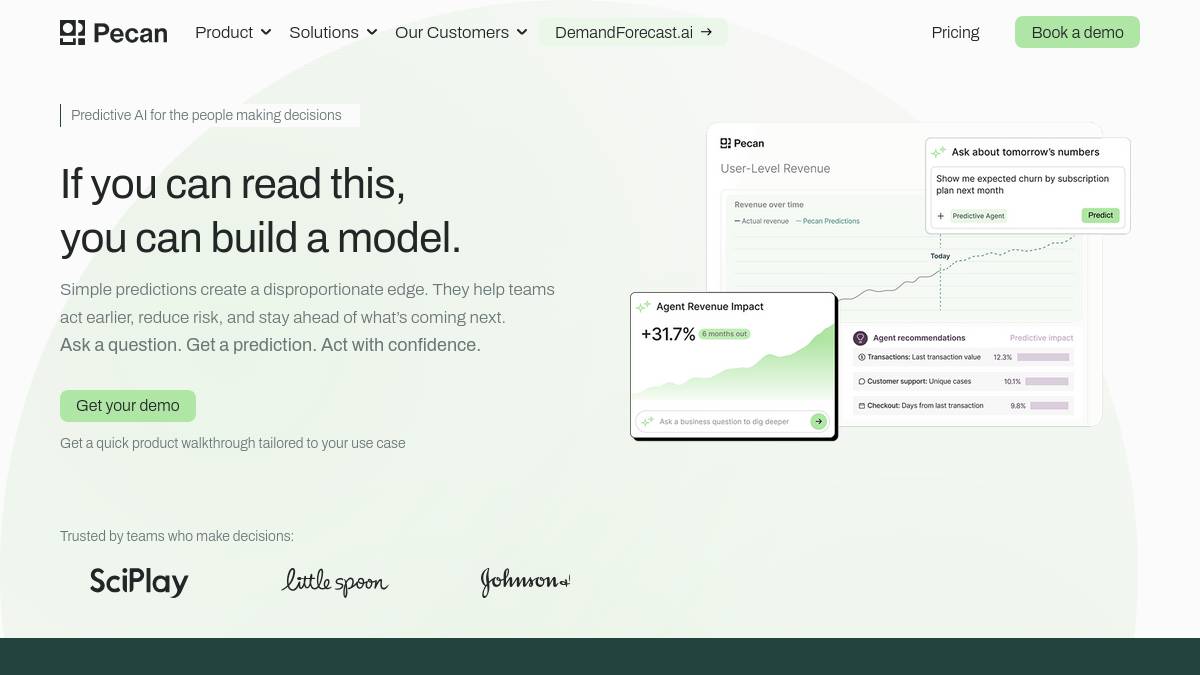The image size is (1200, 675).
Task: Click the sparkle icon in question field
Action: (x=647, y=421)
